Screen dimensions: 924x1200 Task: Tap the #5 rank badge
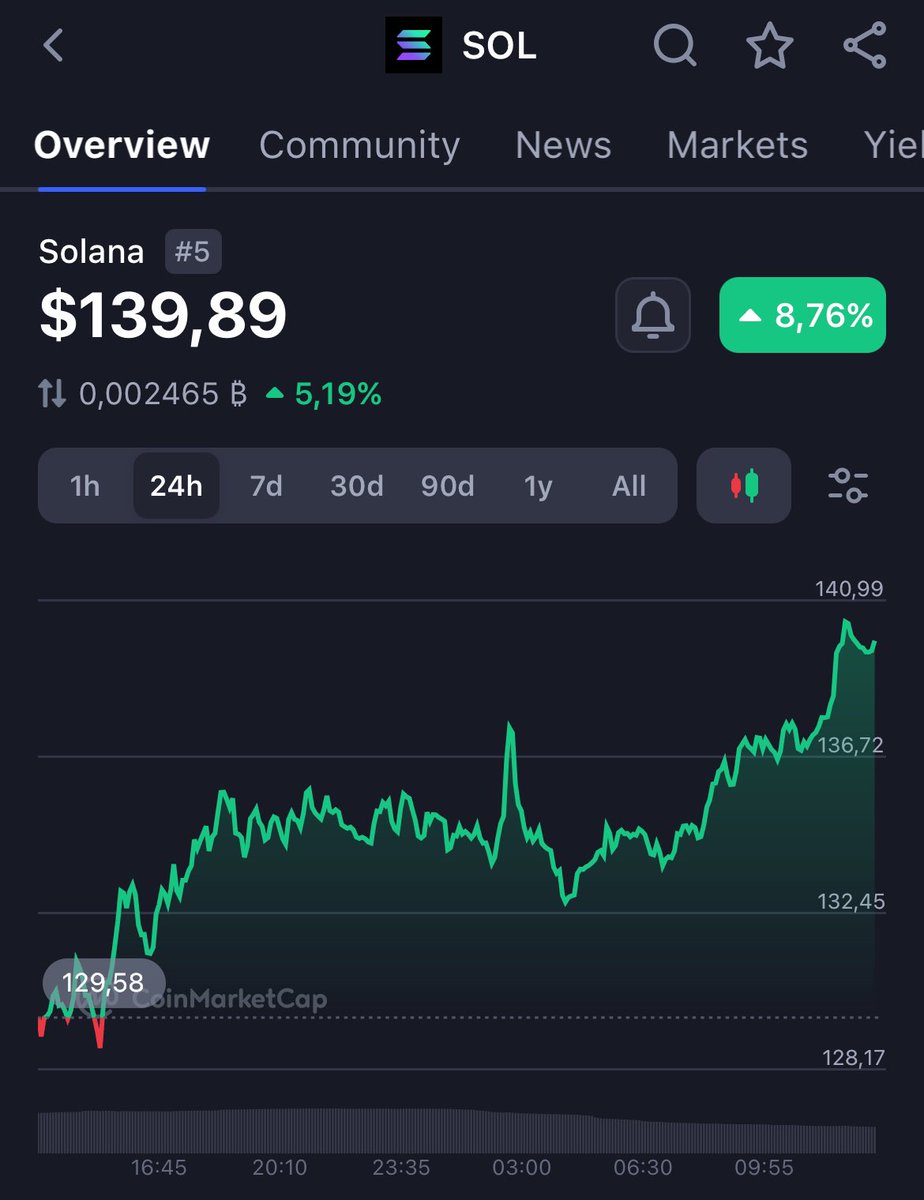(192, 252)
